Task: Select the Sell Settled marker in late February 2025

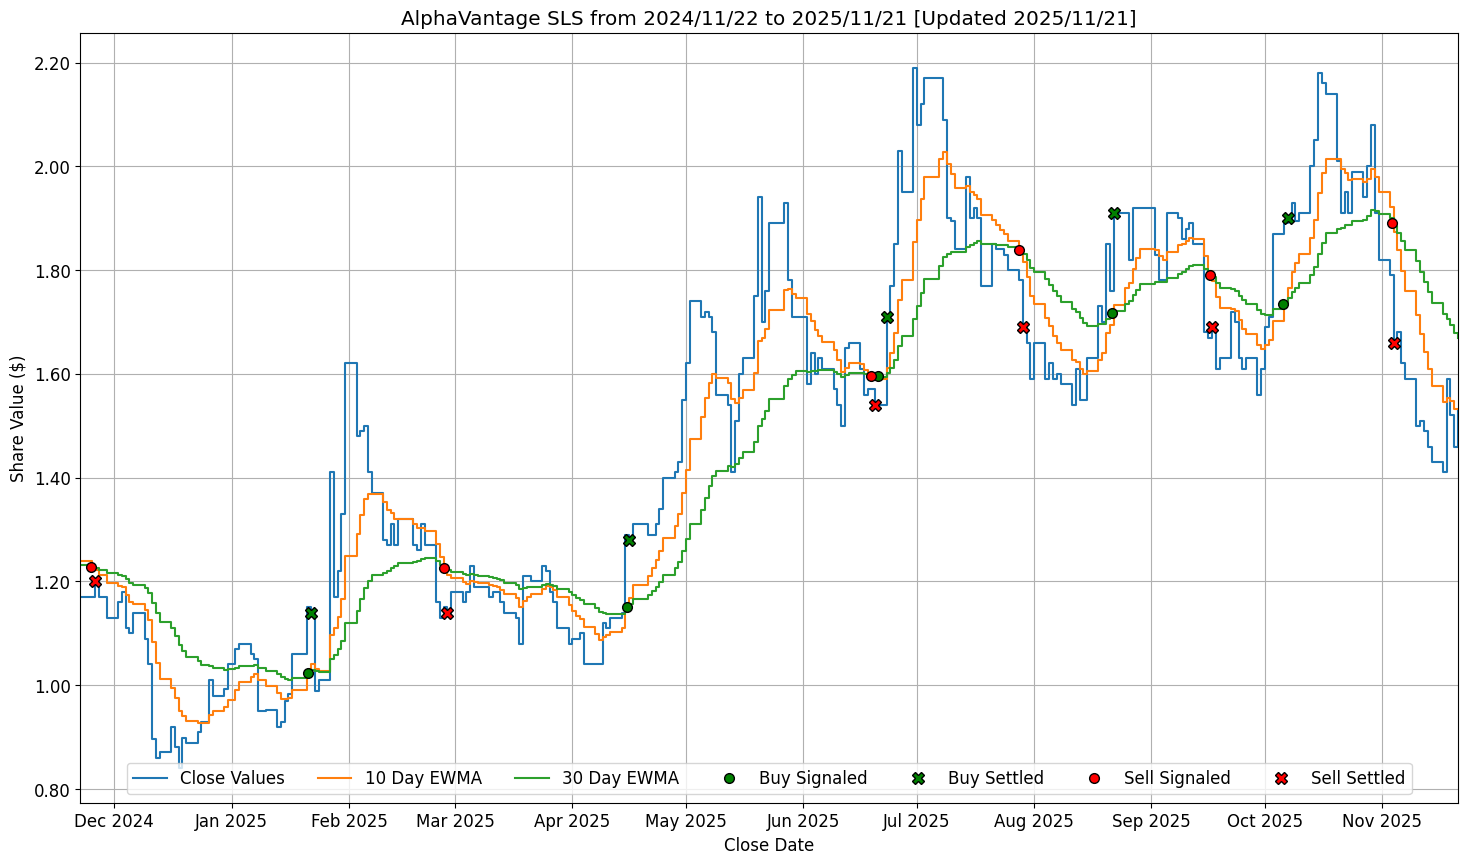Action: pyautogui.click(x=447, y=613)
